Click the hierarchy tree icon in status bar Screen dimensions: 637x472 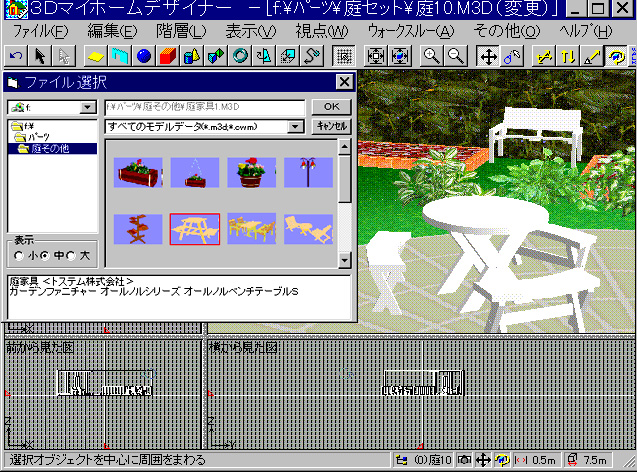point(401,460)
